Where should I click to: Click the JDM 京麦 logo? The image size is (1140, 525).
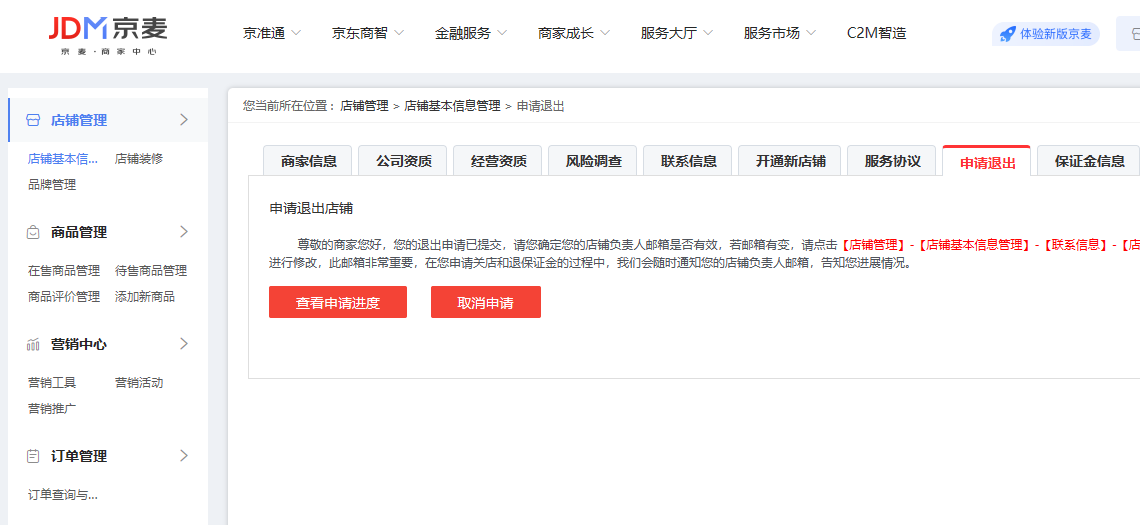click(108, 34)
